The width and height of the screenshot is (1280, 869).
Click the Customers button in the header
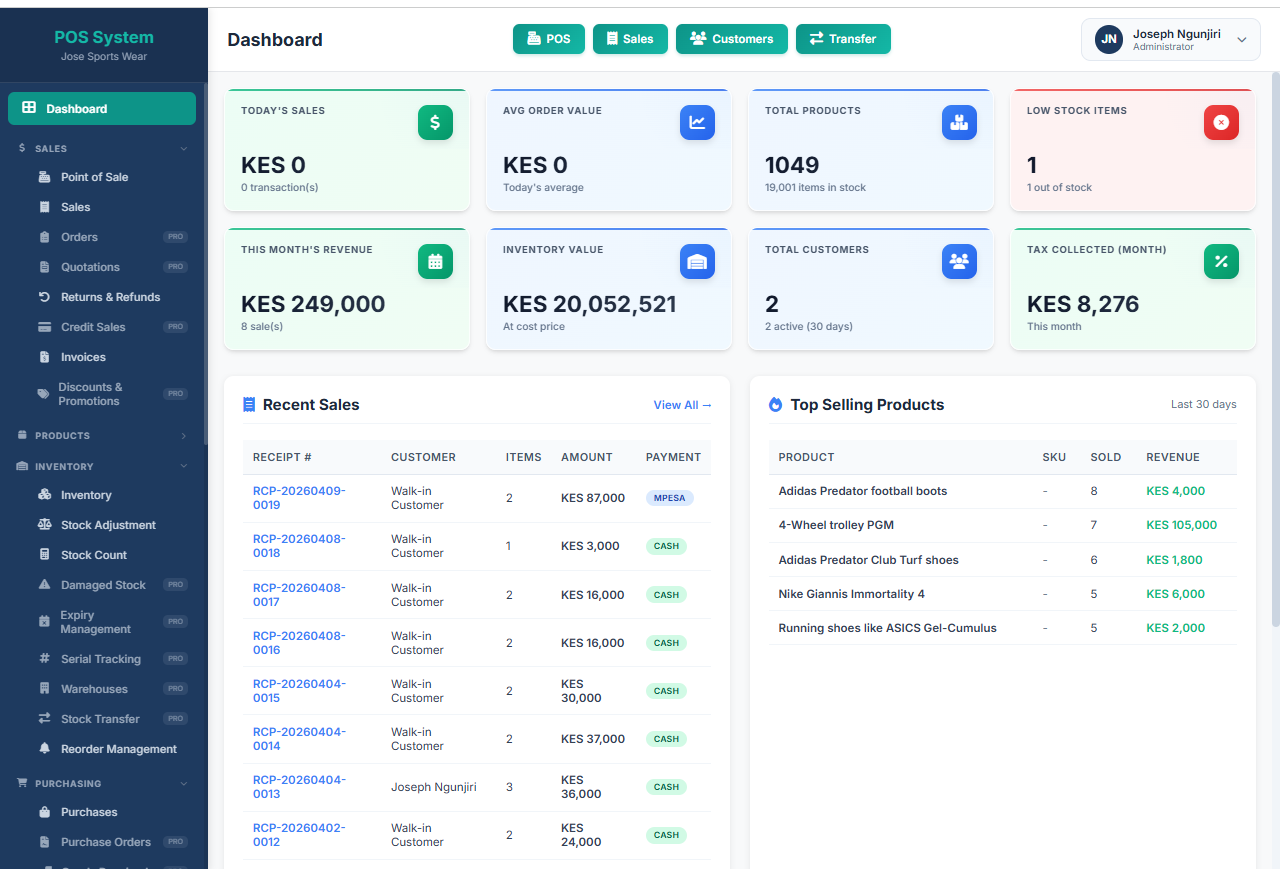tap(731, 38)
